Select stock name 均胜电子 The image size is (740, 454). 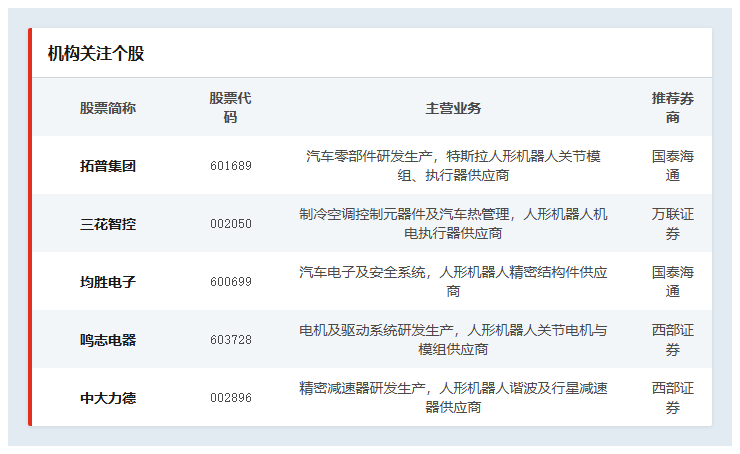[108, 282]
